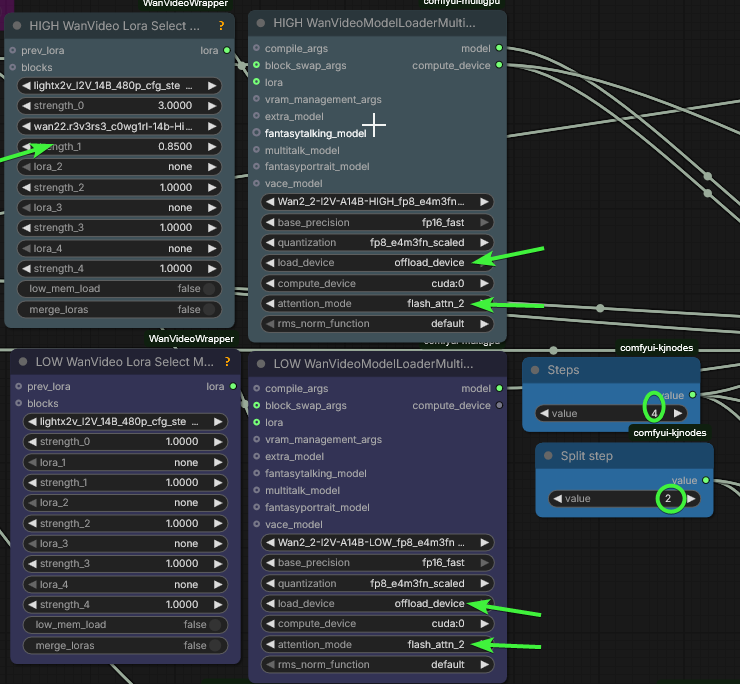Open base_precision dropdown in HIGH model loader
740x684 pixels.
coord(377,222)
